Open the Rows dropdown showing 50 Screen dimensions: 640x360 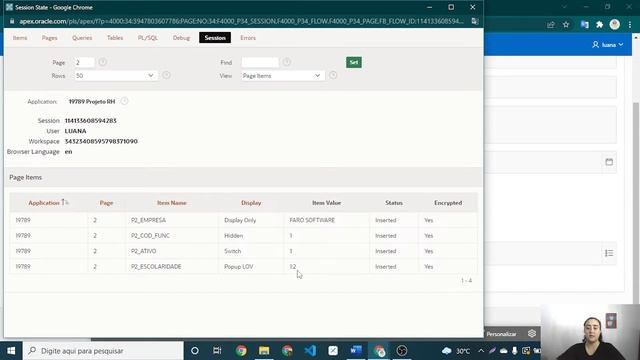point(116,76)
